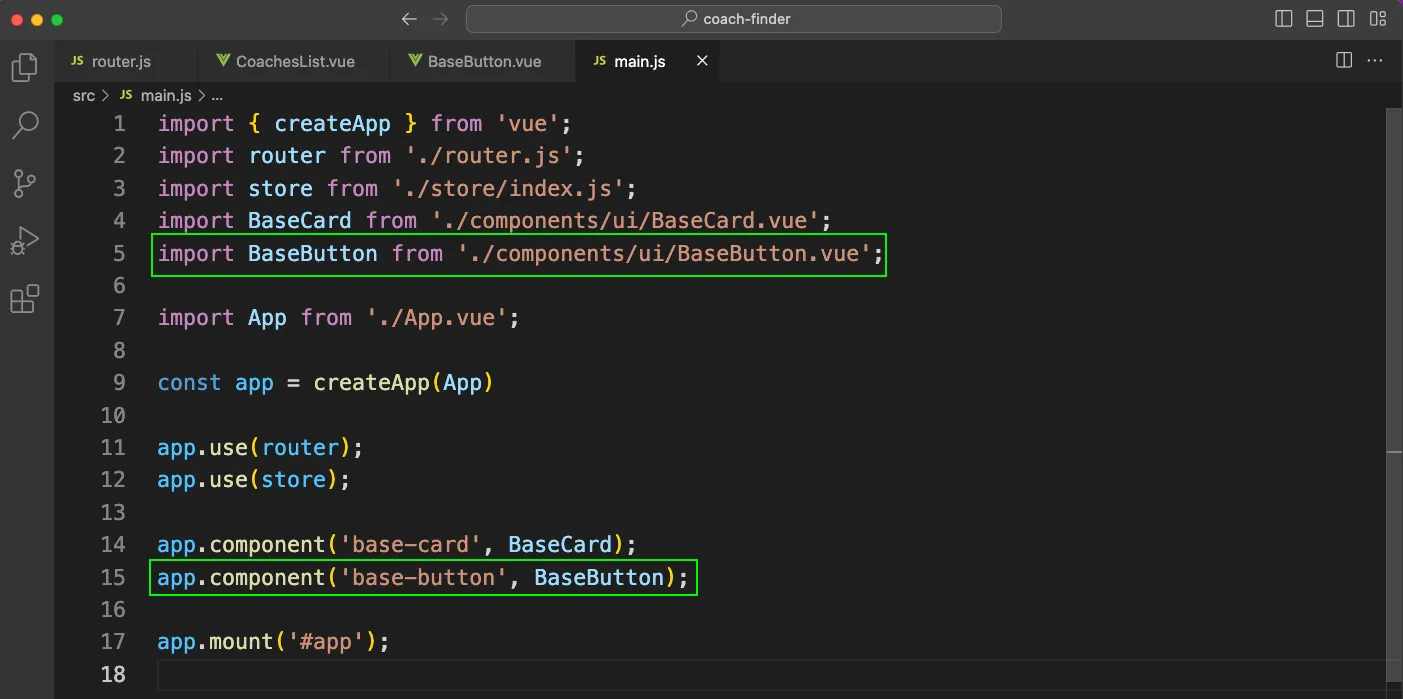Screen dimensions: 1403x699
Task: Click the BaseButton.vue import path string
Action: pos(664,253)
